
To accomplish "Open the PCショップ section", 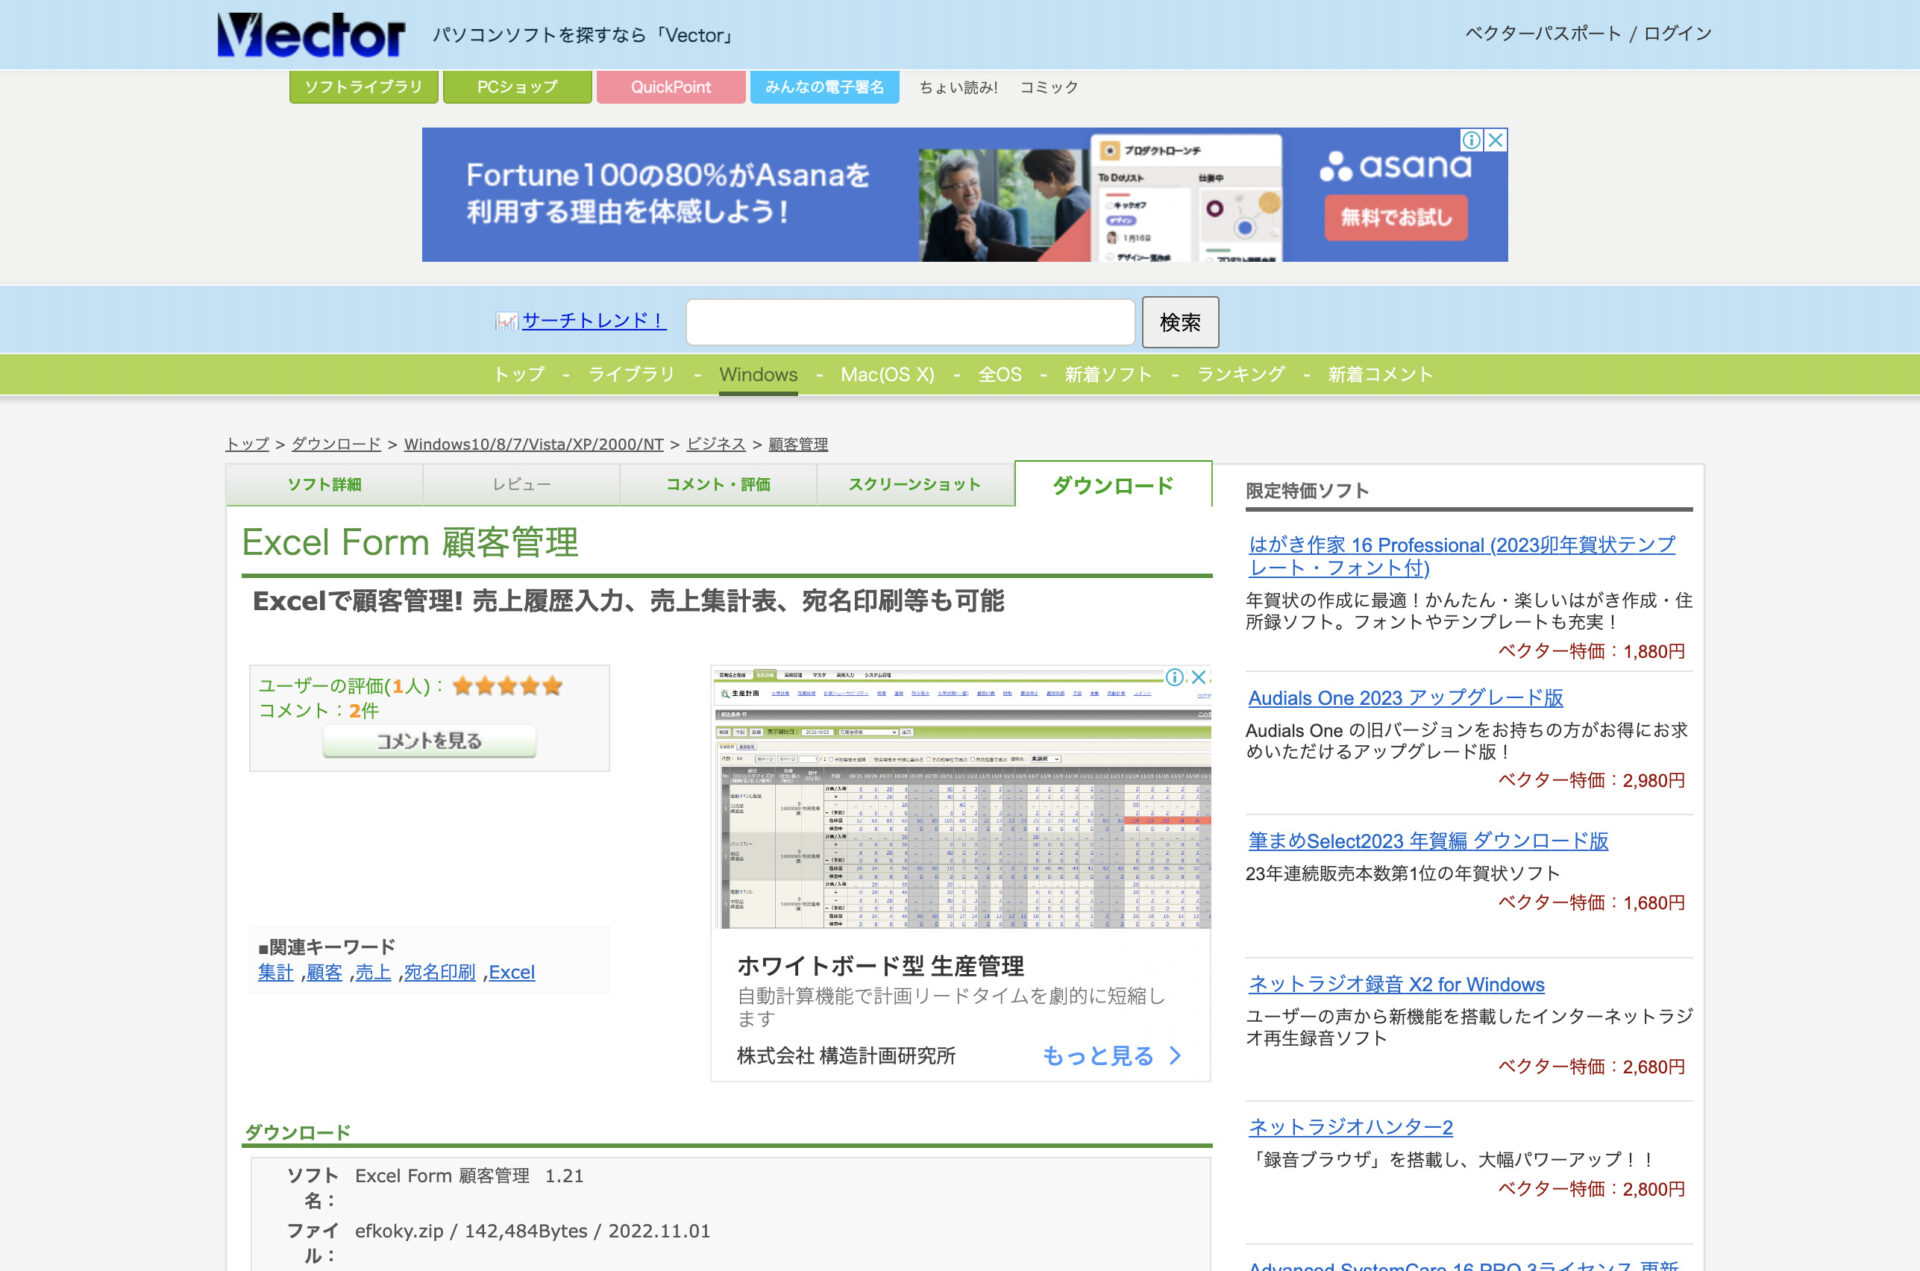I will (517, 87).
